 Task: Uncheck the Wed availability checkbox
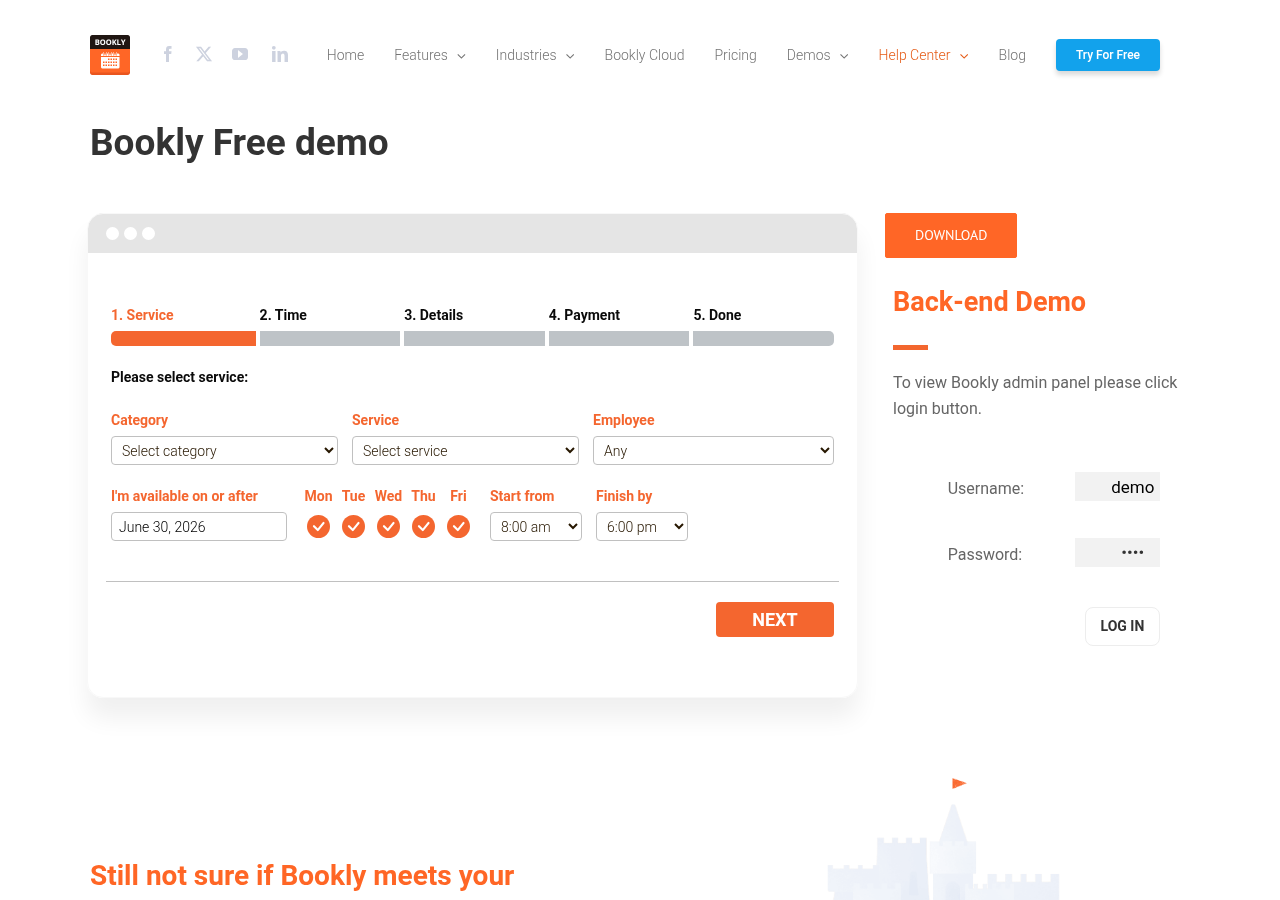tap(388, 526)
